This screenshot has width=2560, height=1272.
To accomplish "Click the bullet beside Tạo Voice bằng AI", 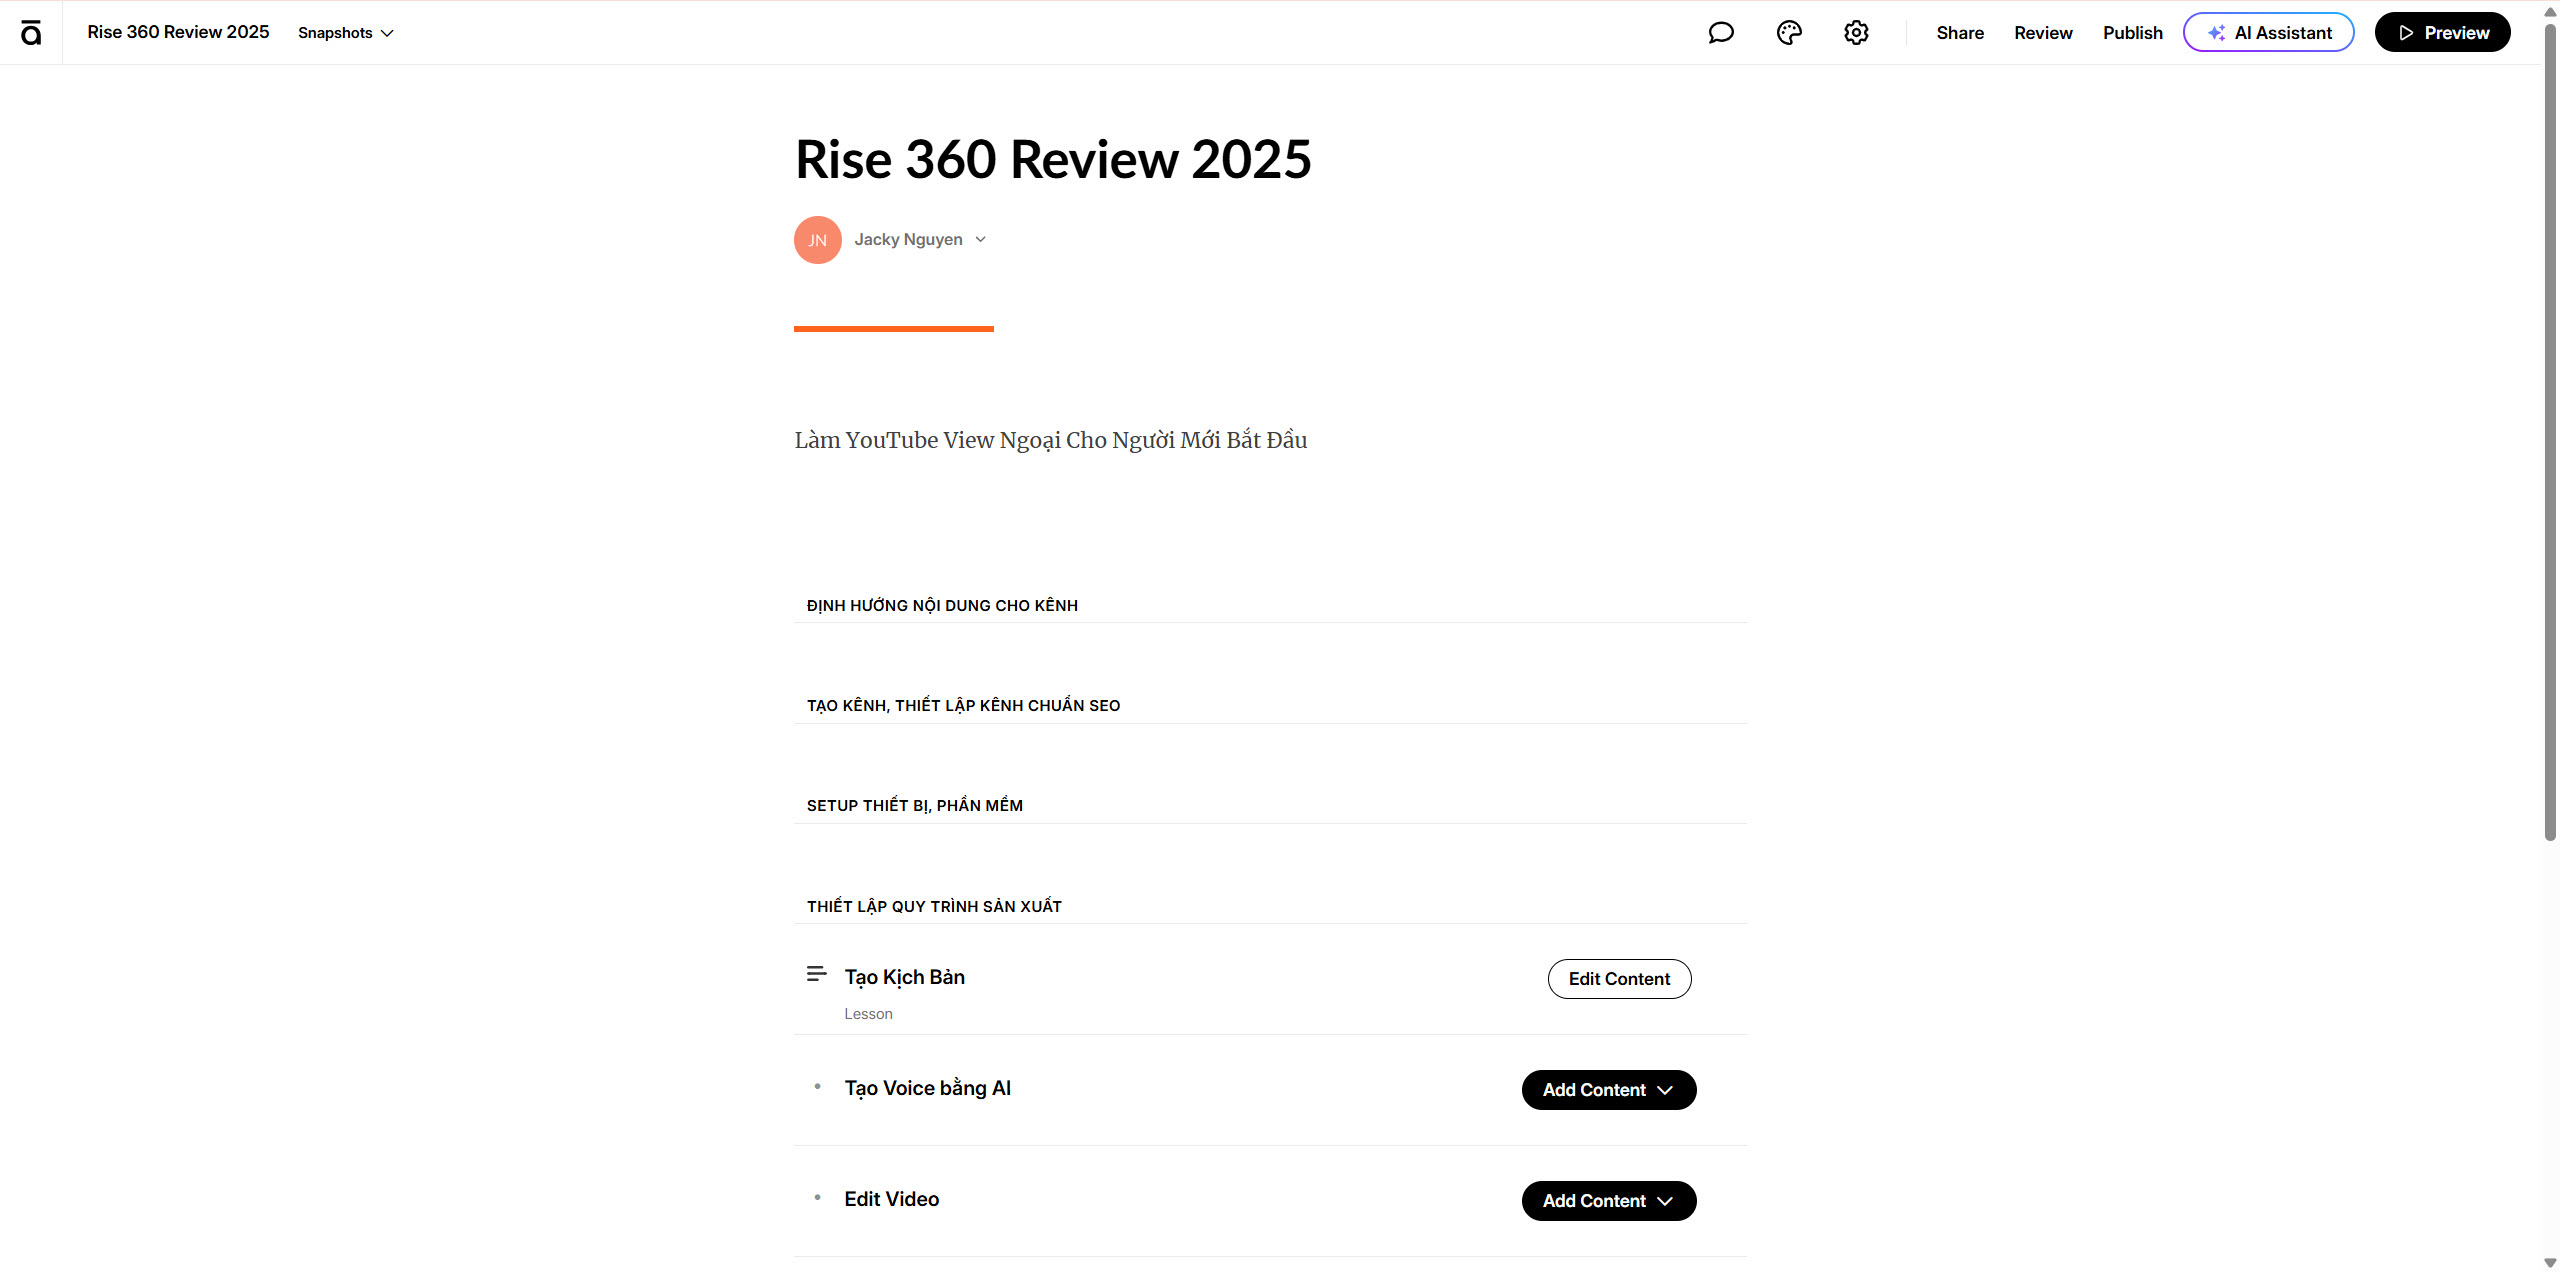I will 817,1087.
